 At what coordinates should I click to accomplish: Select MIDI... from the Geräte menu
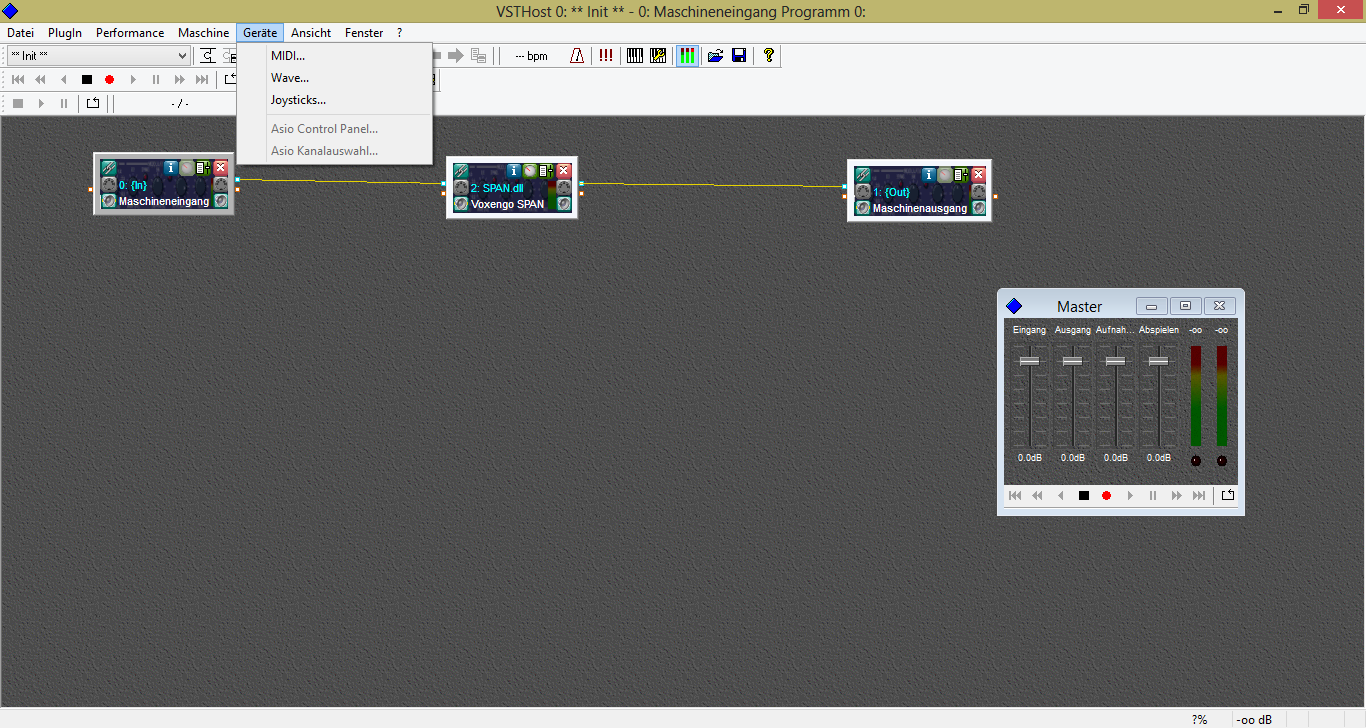click(x=288, y=56)
